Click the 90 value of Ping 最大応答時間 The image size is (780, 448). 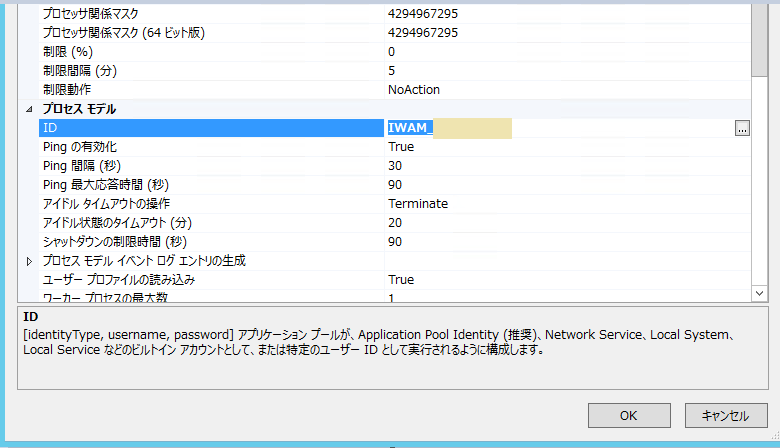coord(395,184)
